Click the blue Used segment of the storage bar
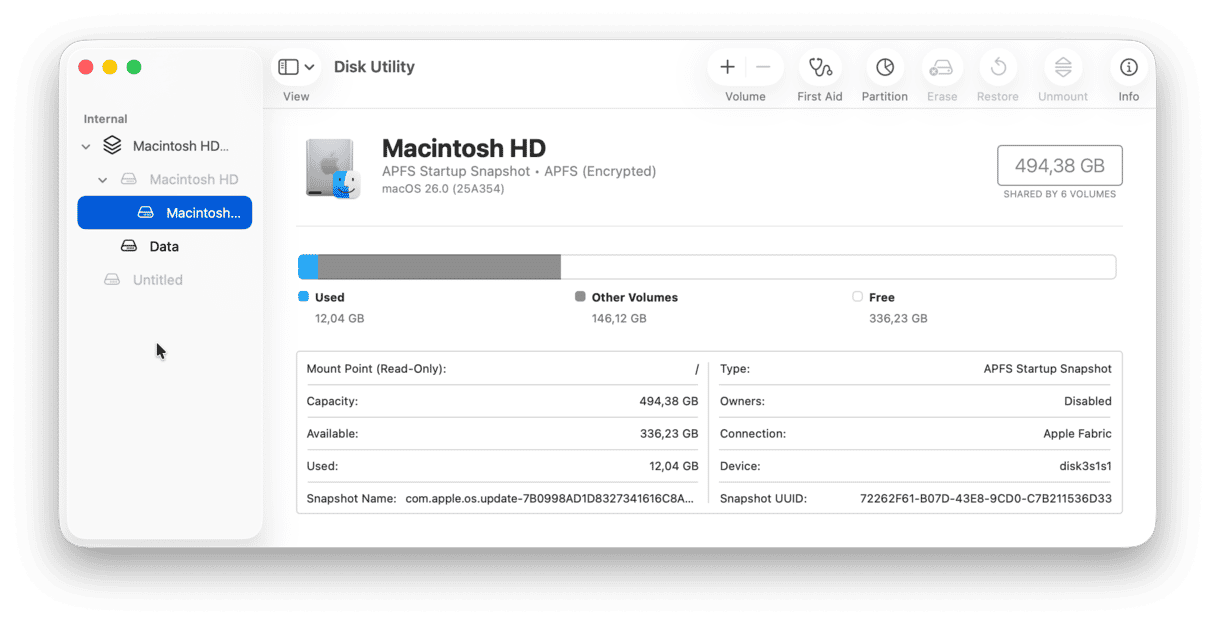The width and height of the screenshot is (1215, 625). pyautogui.click(x=306, y=266)
